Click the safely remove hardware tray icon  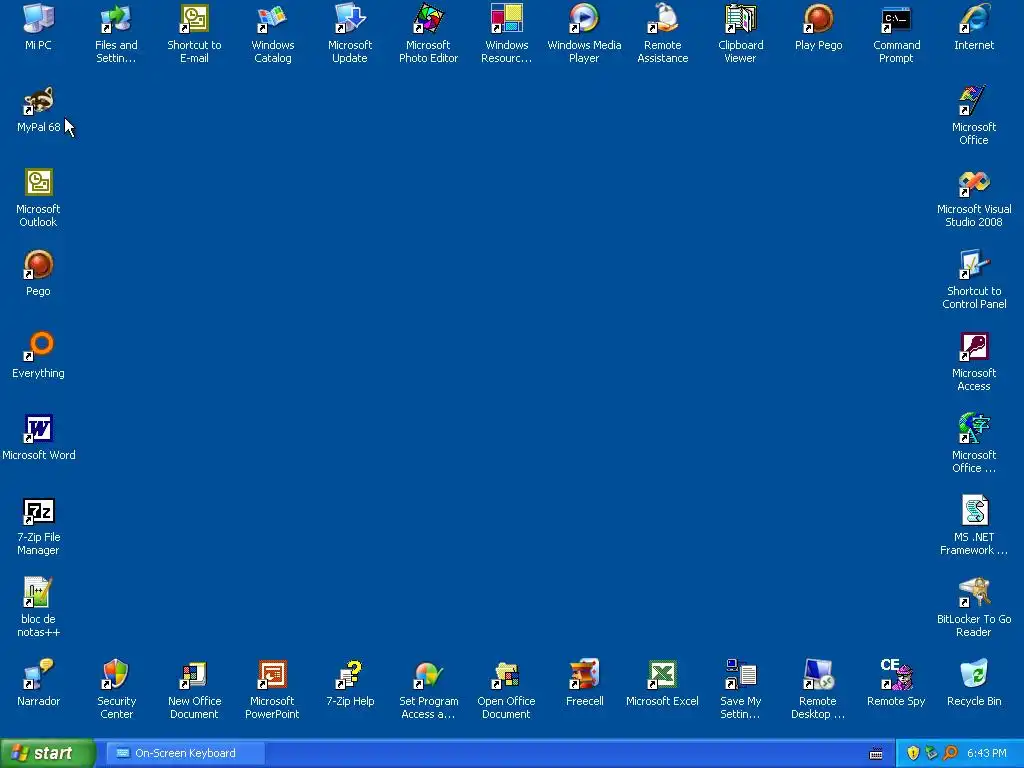click(931, 753)
